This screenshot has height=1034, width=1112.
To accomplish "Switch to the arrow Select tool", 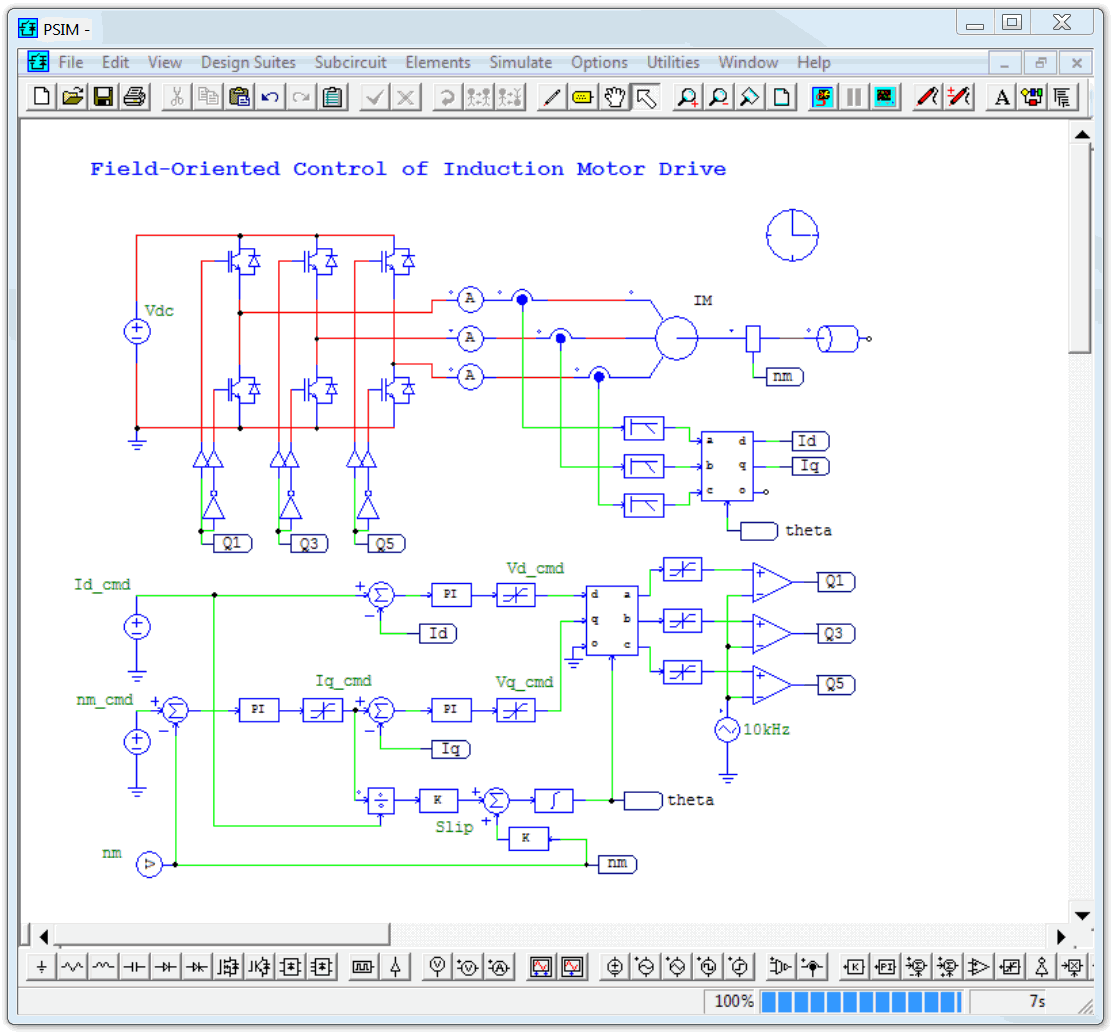I will (x=646, y=97).
